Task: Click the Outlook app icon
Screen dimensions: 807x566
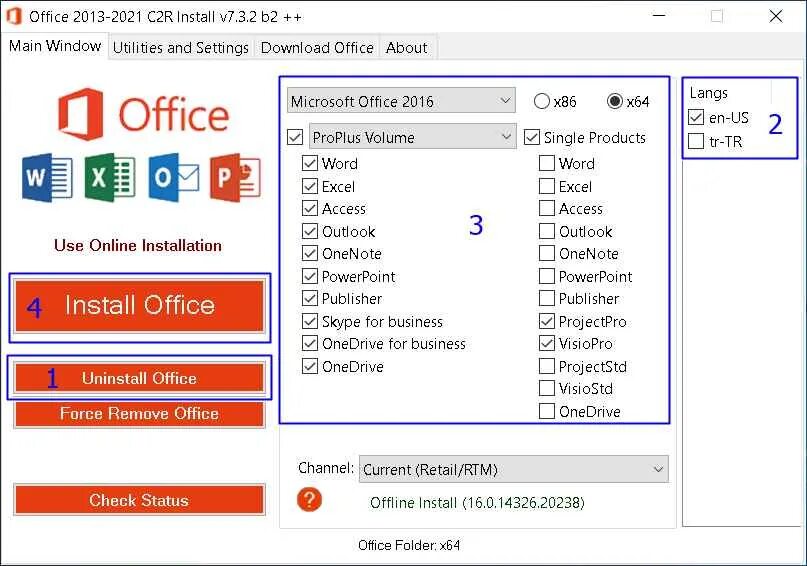Action: [x=173, y=178]
